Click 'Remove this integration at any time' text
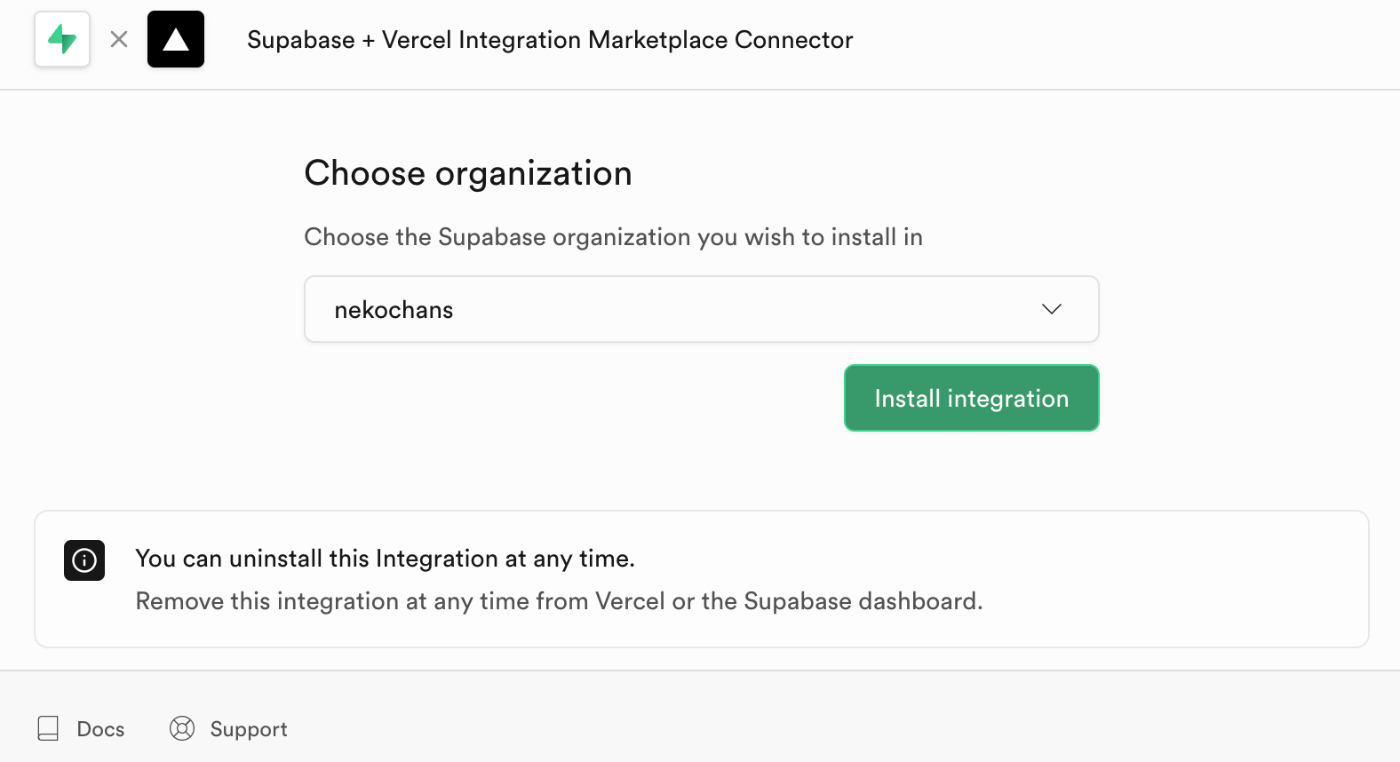 [559, 601]
